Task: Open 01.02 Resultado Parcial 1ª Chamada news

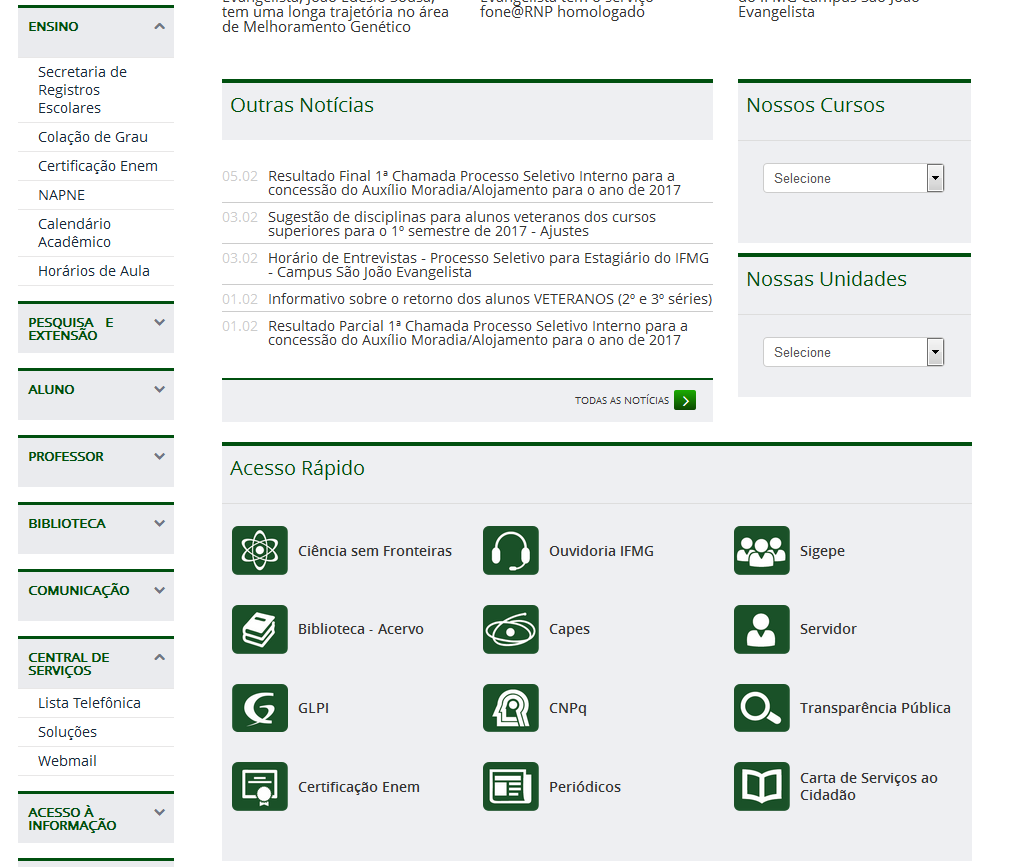Action: (477, 333)
